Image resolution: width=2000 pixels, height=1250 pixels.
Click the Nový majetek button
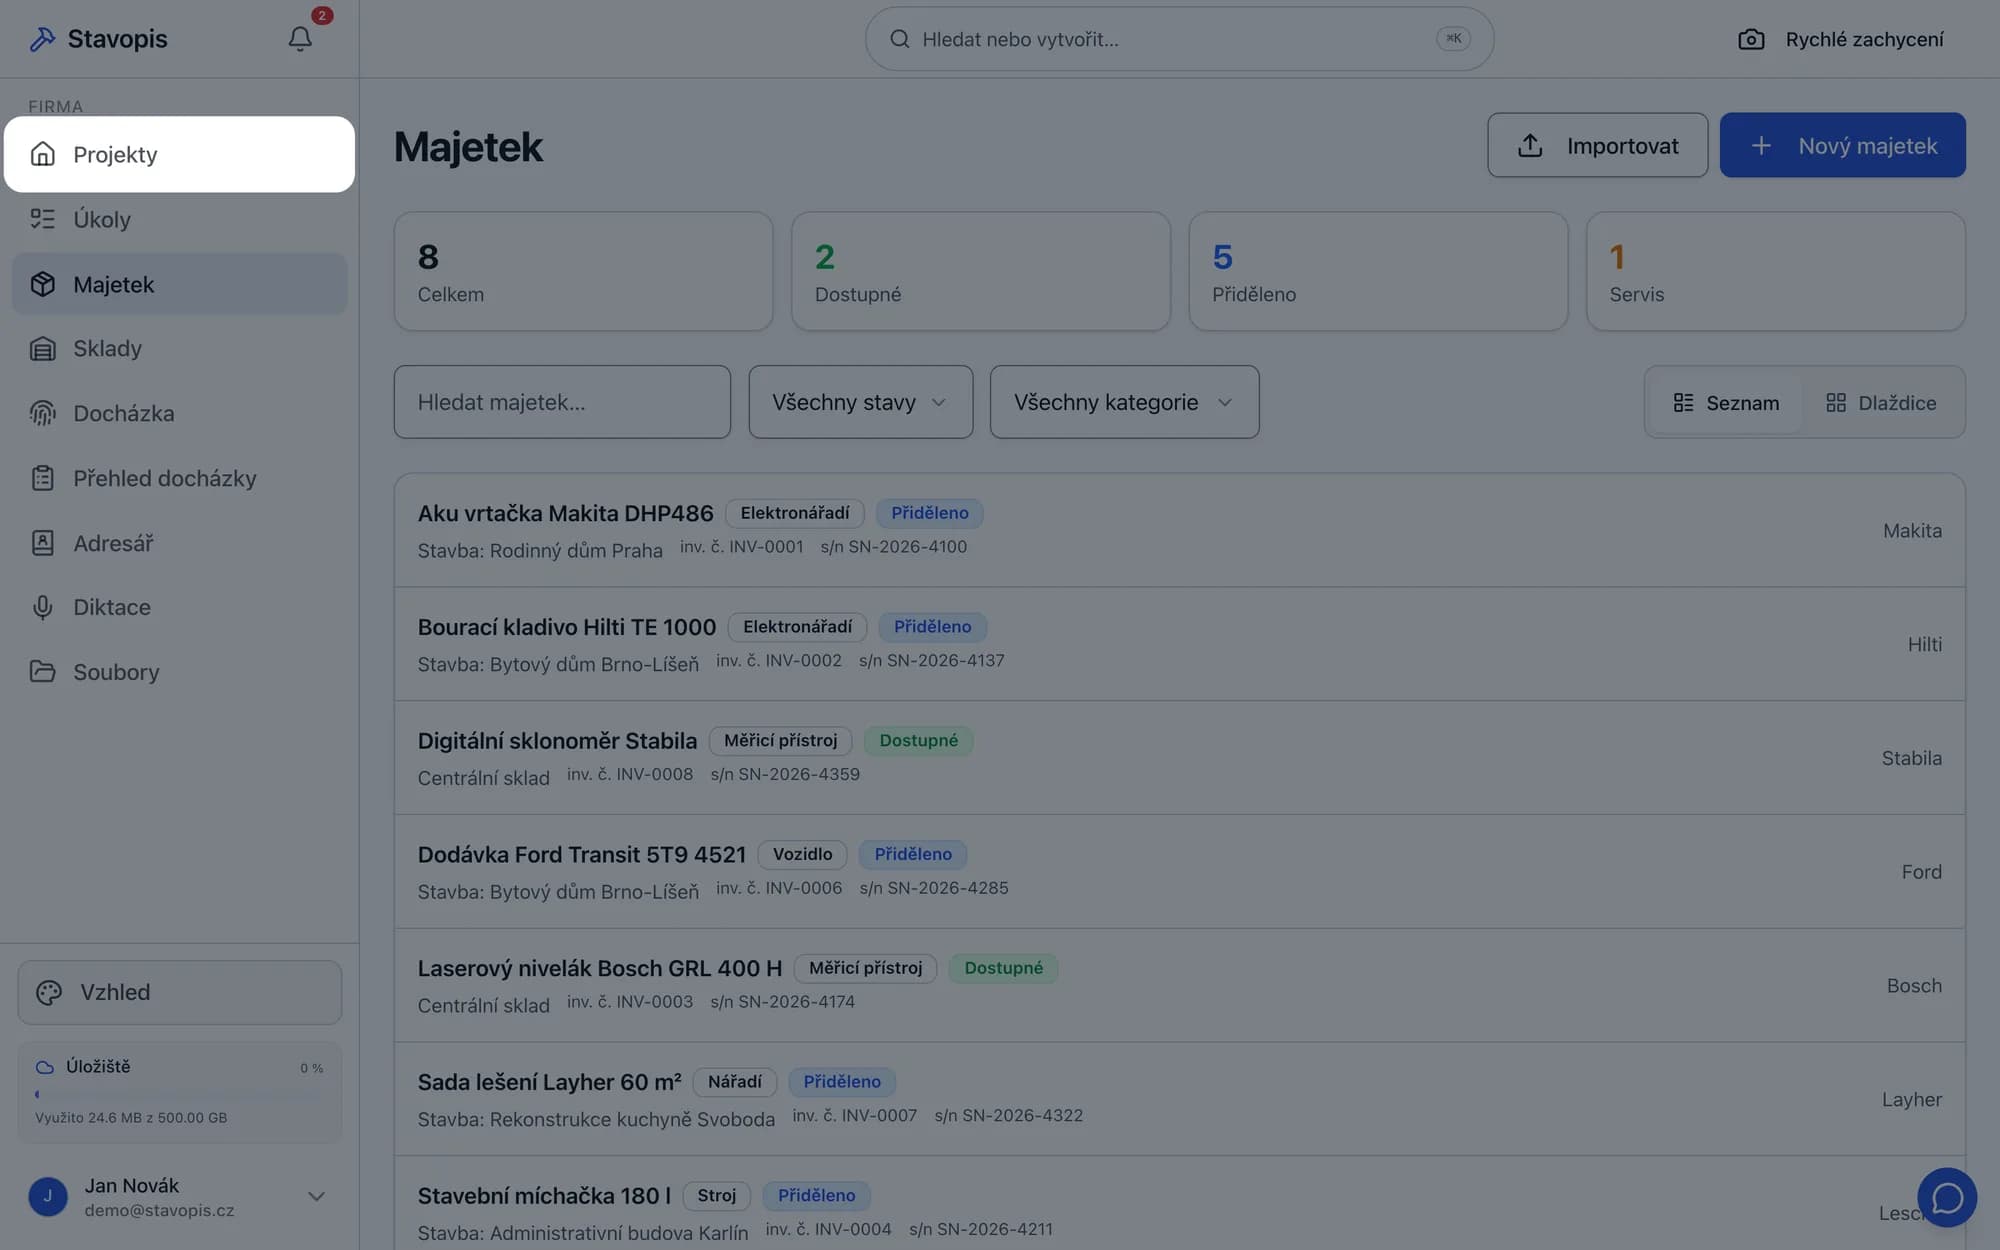pos(1842,145)
